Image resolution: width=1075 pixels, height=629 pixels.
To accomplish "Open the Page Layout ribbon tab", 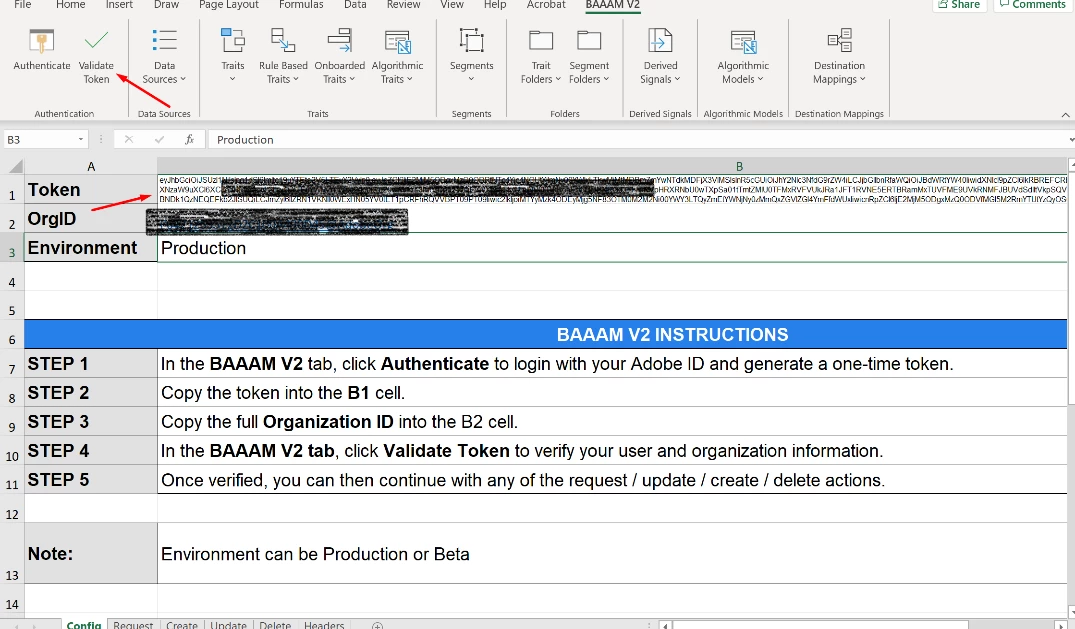I will pos(228,5).
